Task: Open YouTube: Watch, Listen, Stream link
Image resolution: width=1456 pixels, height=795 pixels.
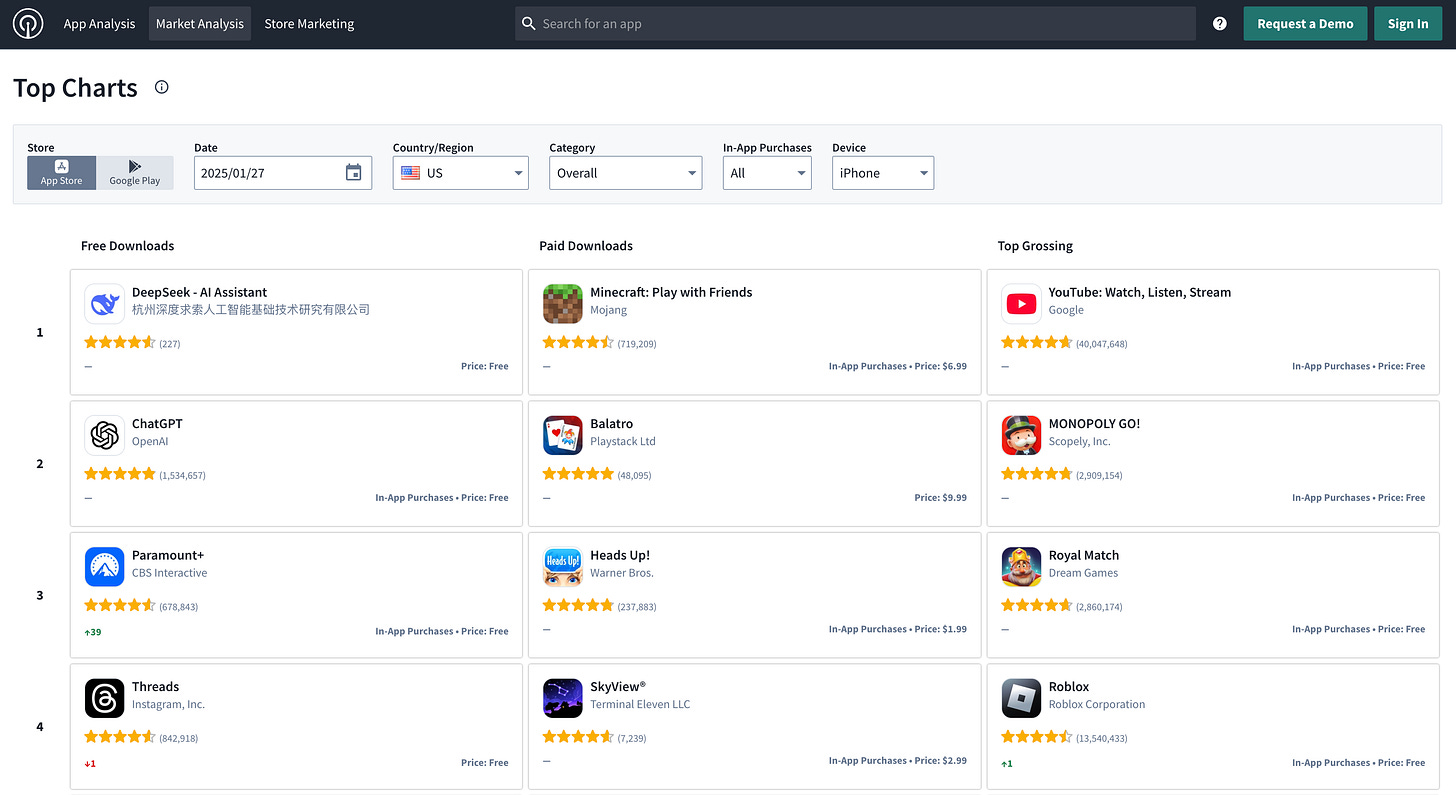Action: [1140, 292]
